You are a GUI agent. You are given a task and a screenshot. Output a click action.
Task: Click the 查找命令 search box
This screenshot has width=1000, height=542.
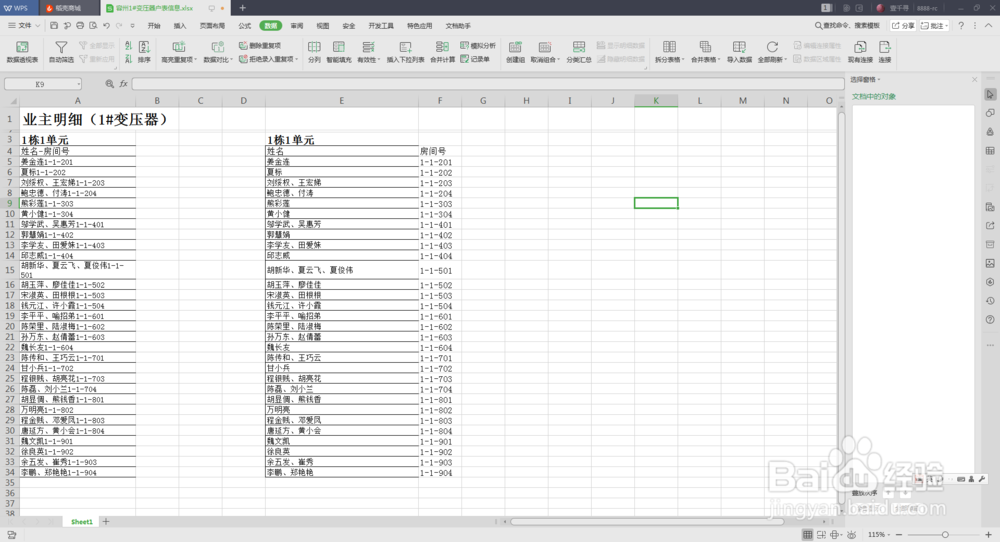847,26
